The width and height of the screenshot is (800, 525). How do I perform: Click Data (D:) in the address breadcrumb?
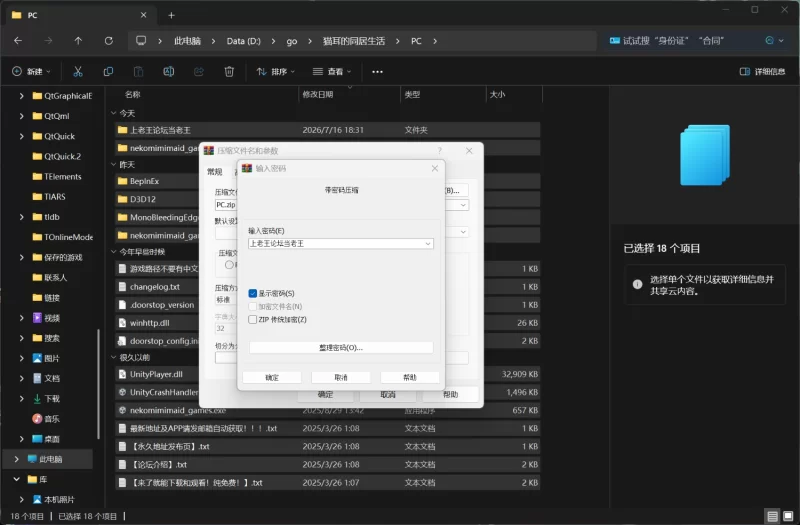[x=243, y=41]
